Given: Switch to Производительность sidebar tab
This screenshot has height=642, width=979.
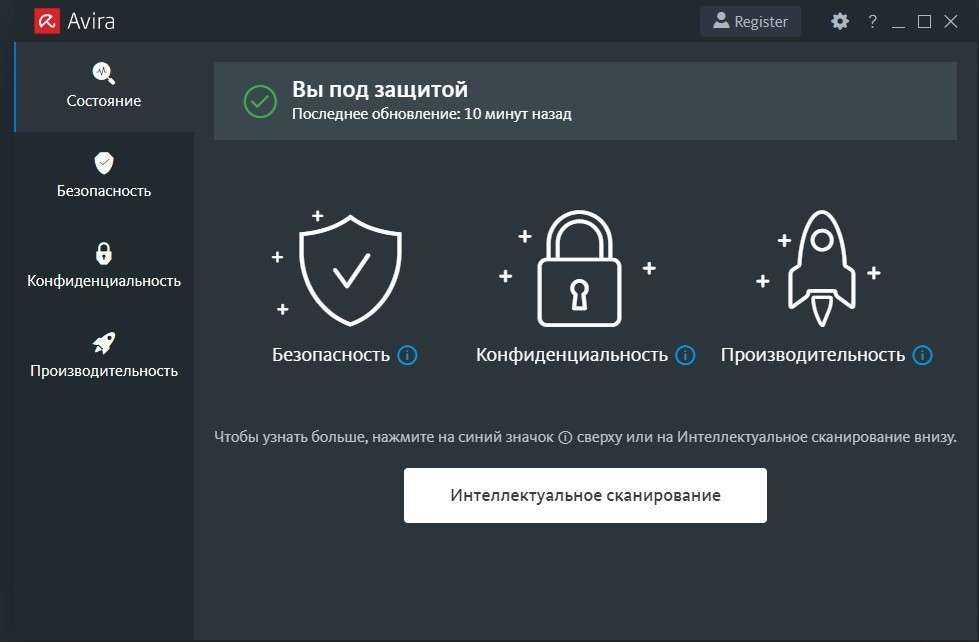Looking at the screenshot, I should click(x=104, y=356).
